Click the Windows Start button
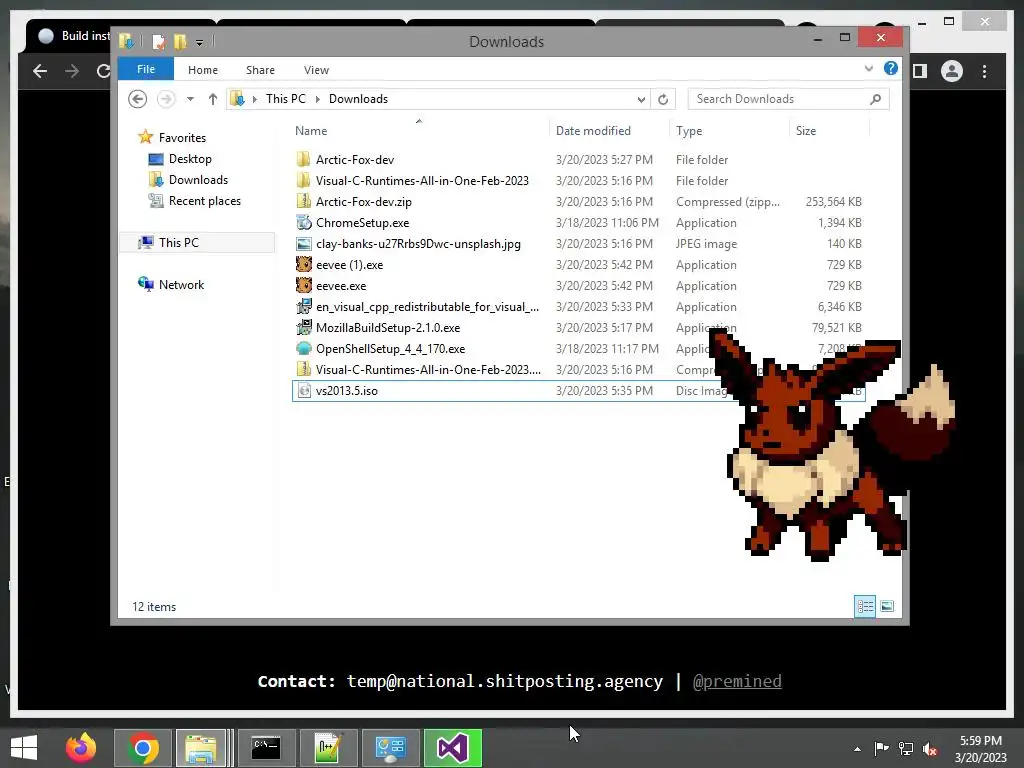The height and width of the screenshot is (768, 1024). click(x=24, y=748)
